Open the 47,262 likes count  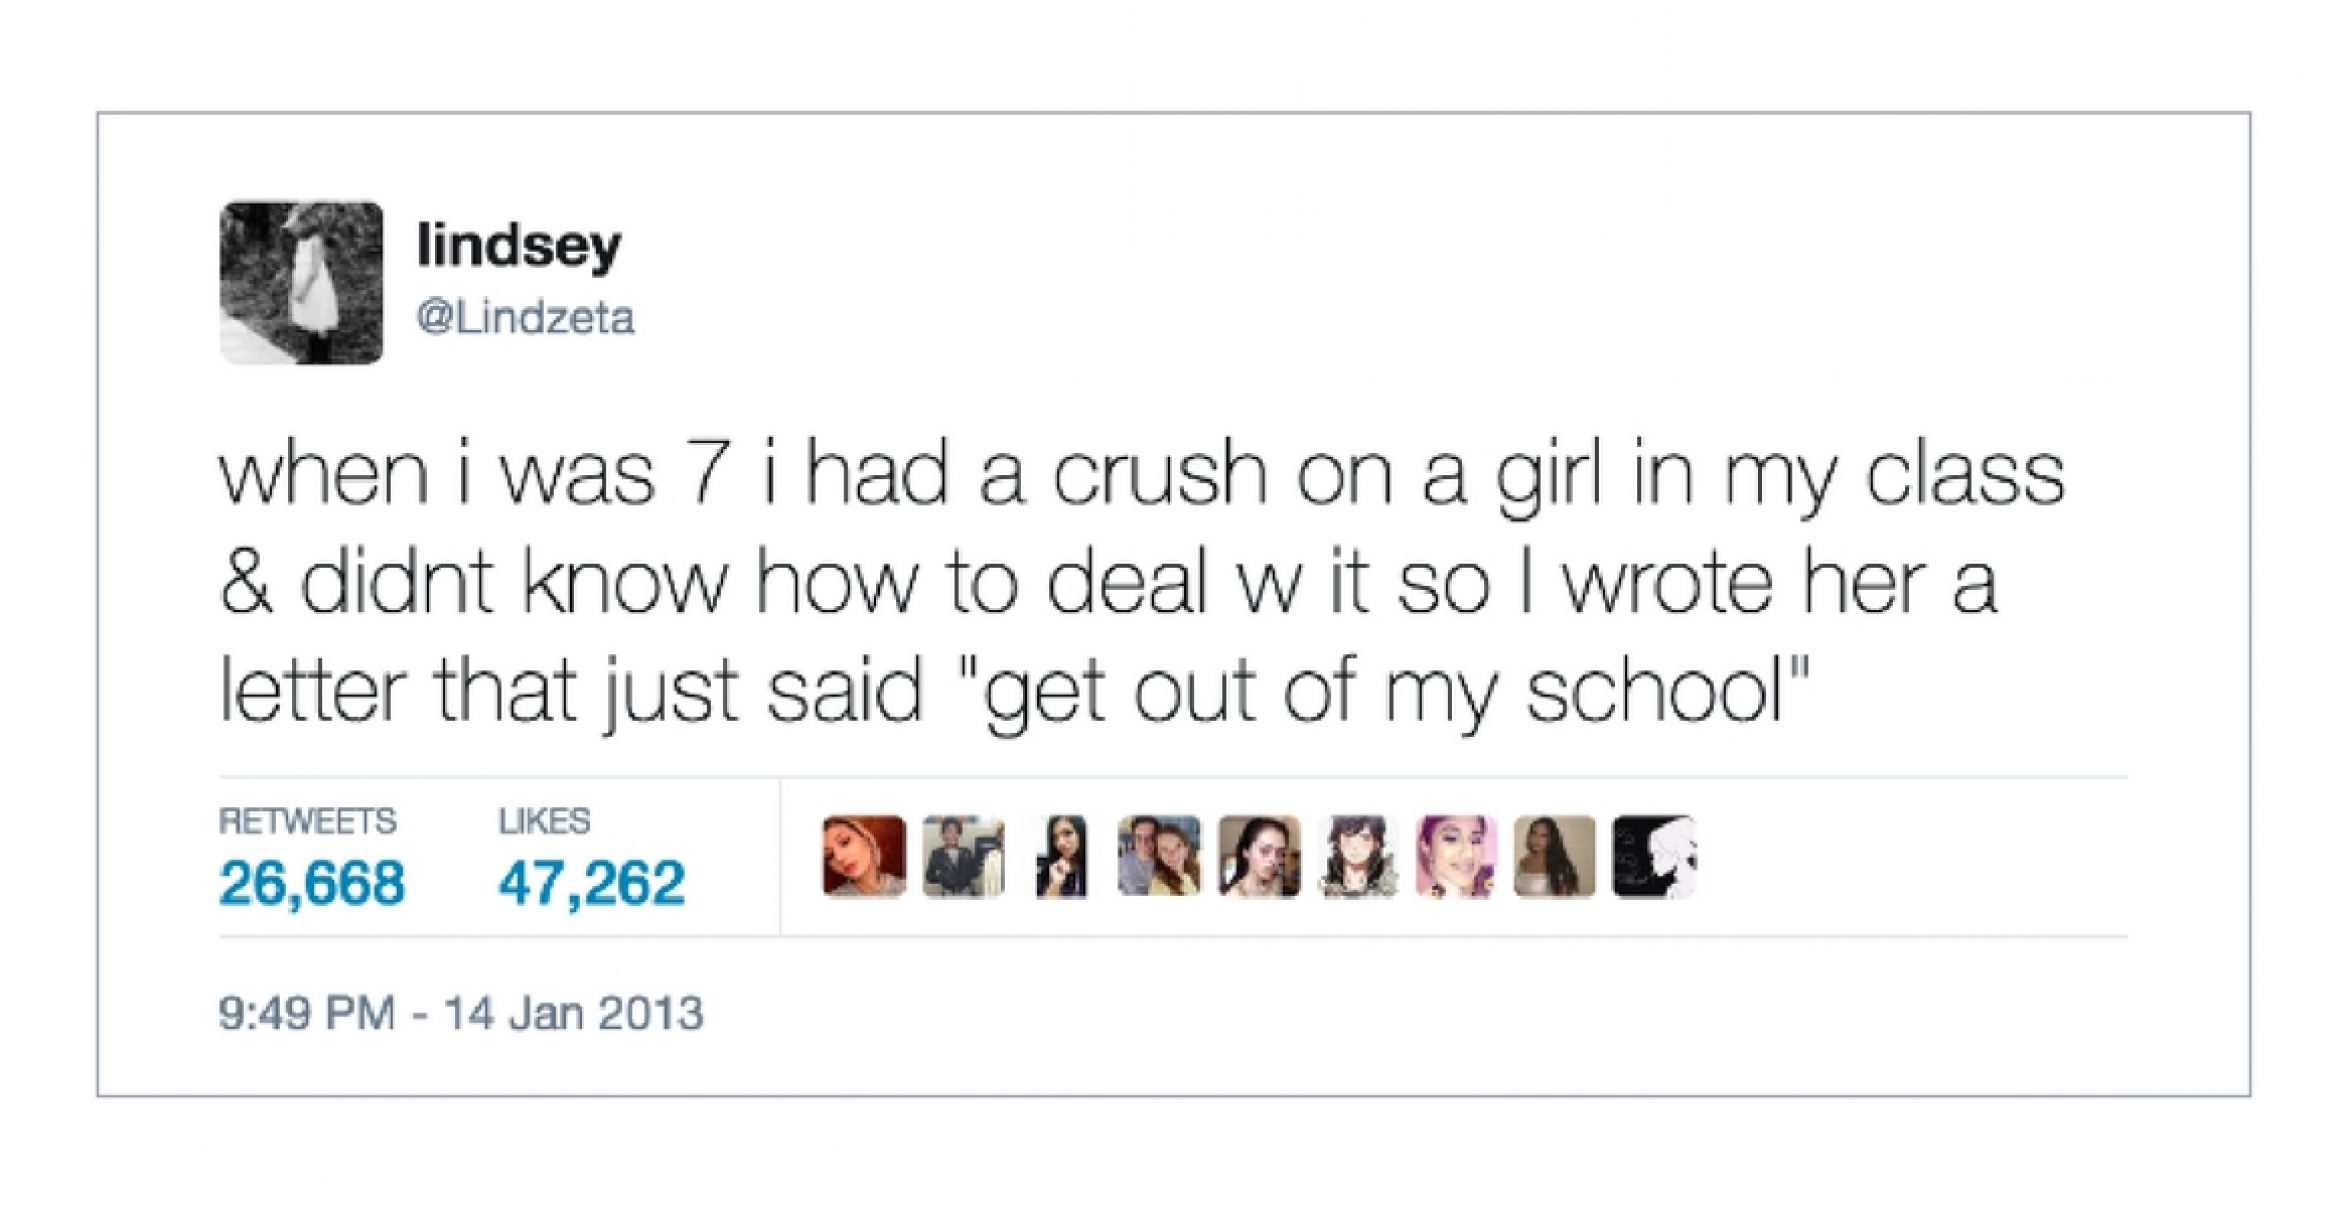[x=592, y=883]
